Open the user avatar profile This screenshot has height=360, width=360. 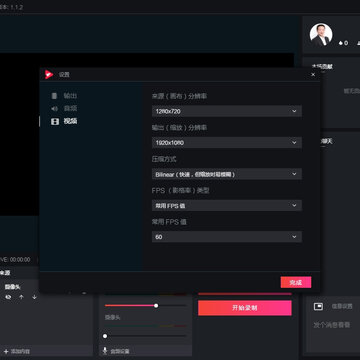pyautogui.click(x=321, y=35)
